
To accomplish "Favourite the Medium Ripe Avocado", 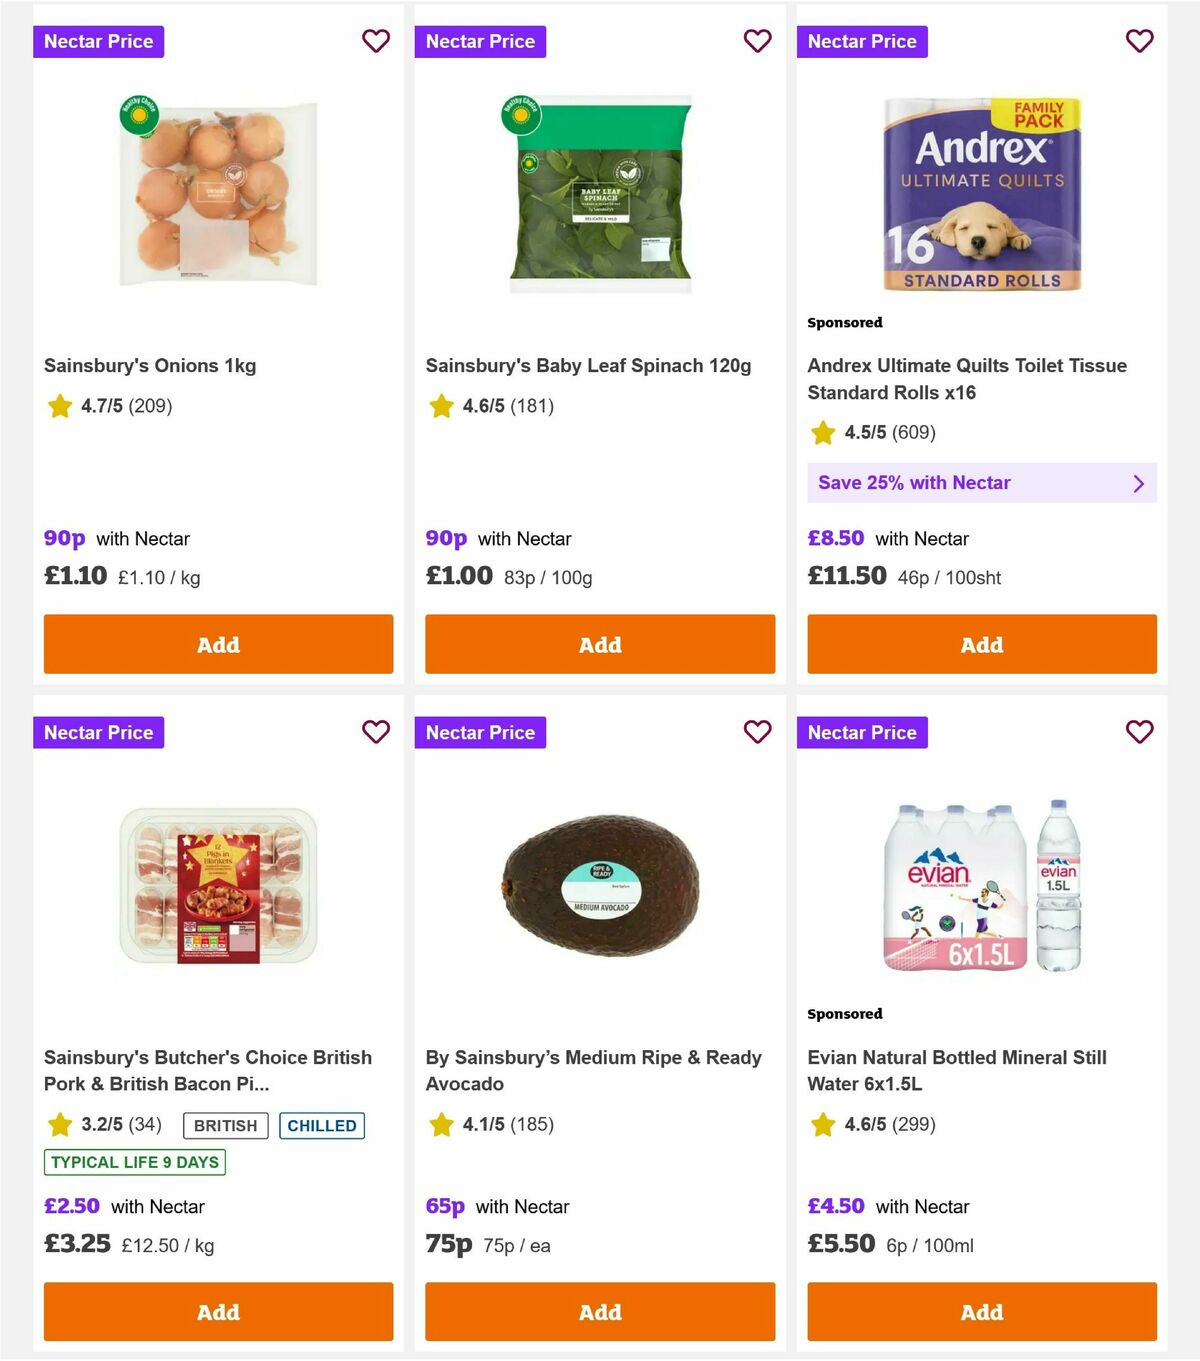I will coord(757,732).
